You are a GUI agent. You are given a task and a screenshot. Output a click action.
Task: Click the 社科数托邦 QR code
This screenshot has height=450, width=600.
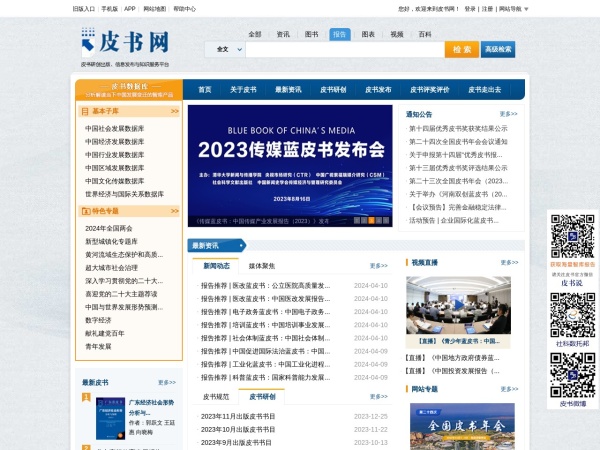pos(572,315)
